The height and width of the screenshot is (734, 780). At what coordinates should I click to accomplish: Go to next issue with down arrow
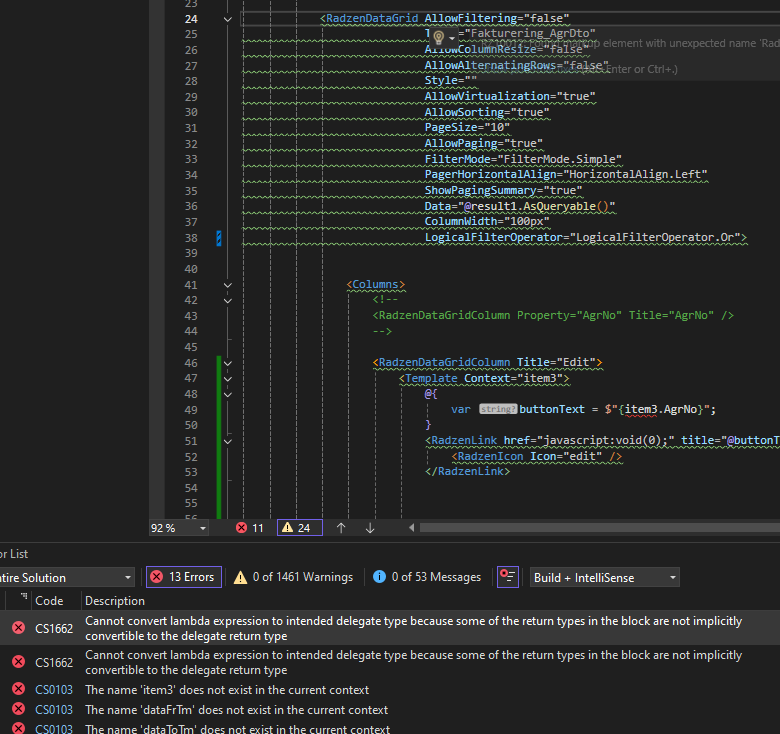point(370,528)
